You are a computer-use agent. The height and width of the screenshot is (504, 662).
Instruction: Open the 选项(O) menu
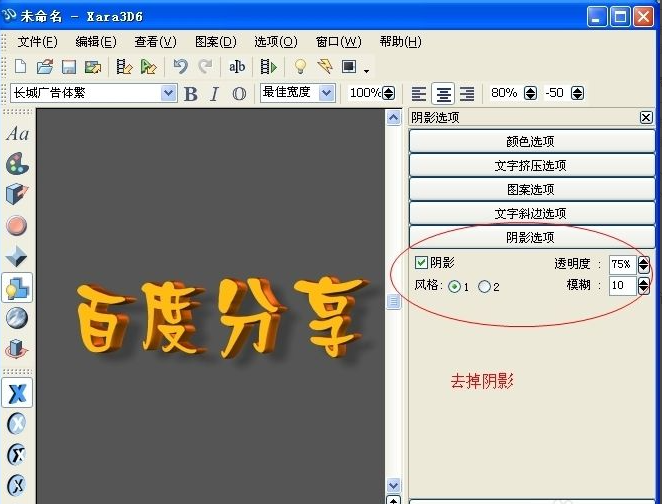pos(275,41)
